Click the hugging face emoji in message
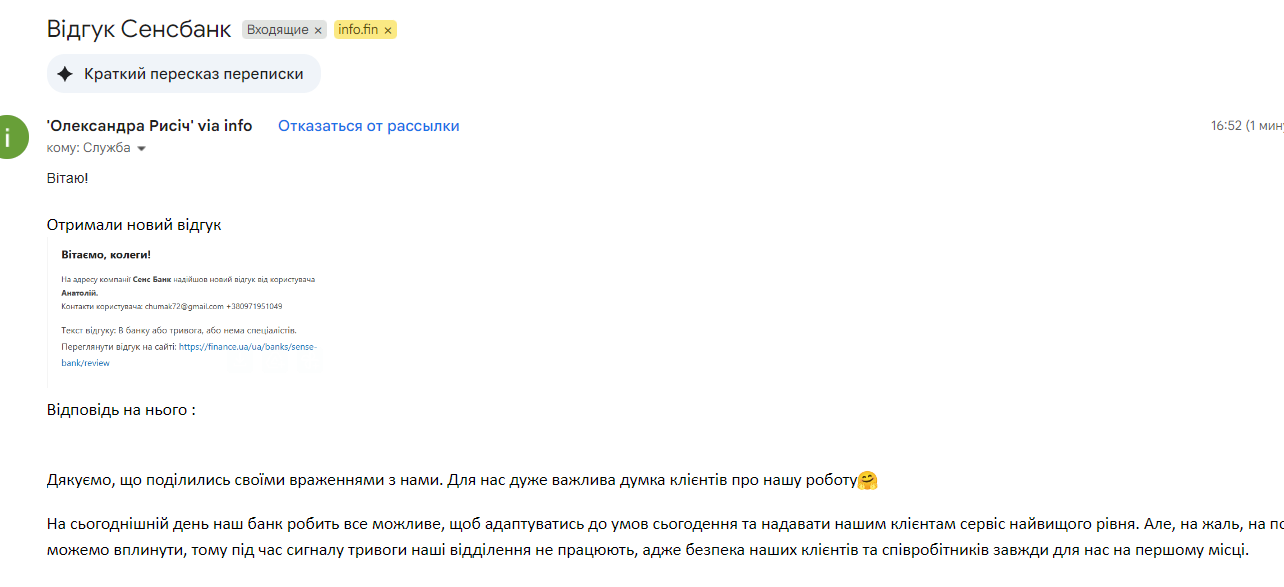1284x587 pixels. click(867, 480)
